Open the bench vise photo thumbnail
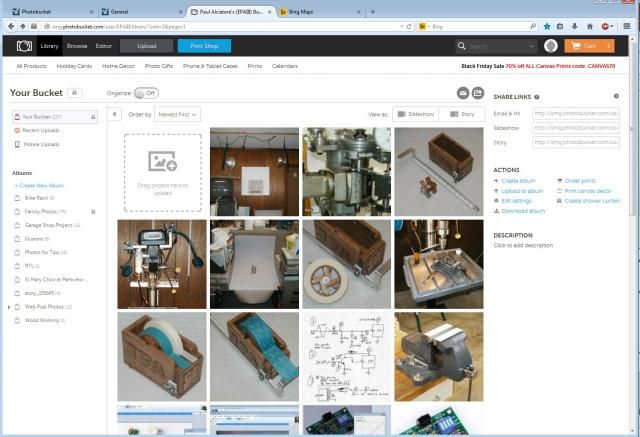This screenshot has height=437, width=640. click(439, 357)
